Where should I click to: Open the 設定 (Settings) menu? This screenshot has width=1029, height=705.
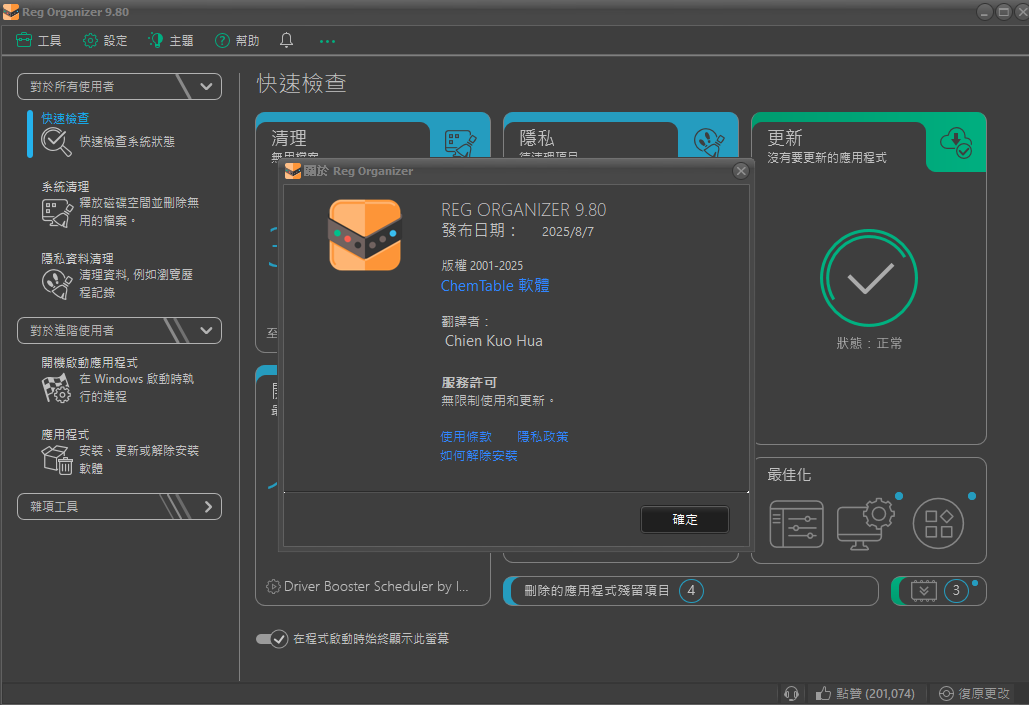(105, 41)
